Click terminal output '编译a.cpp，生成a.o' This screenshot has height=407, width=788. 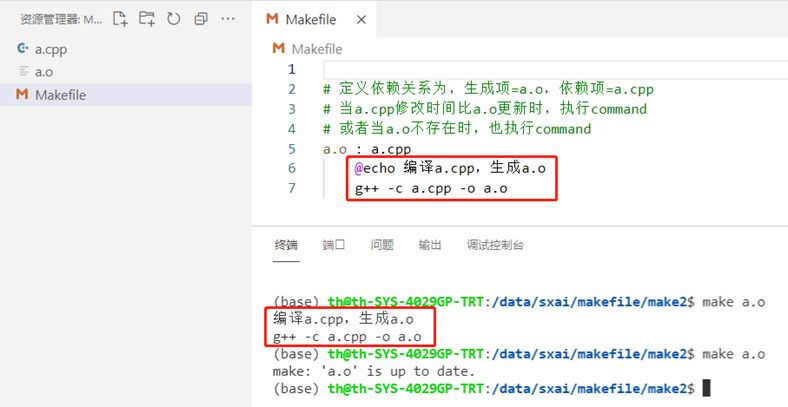[343, 319]
